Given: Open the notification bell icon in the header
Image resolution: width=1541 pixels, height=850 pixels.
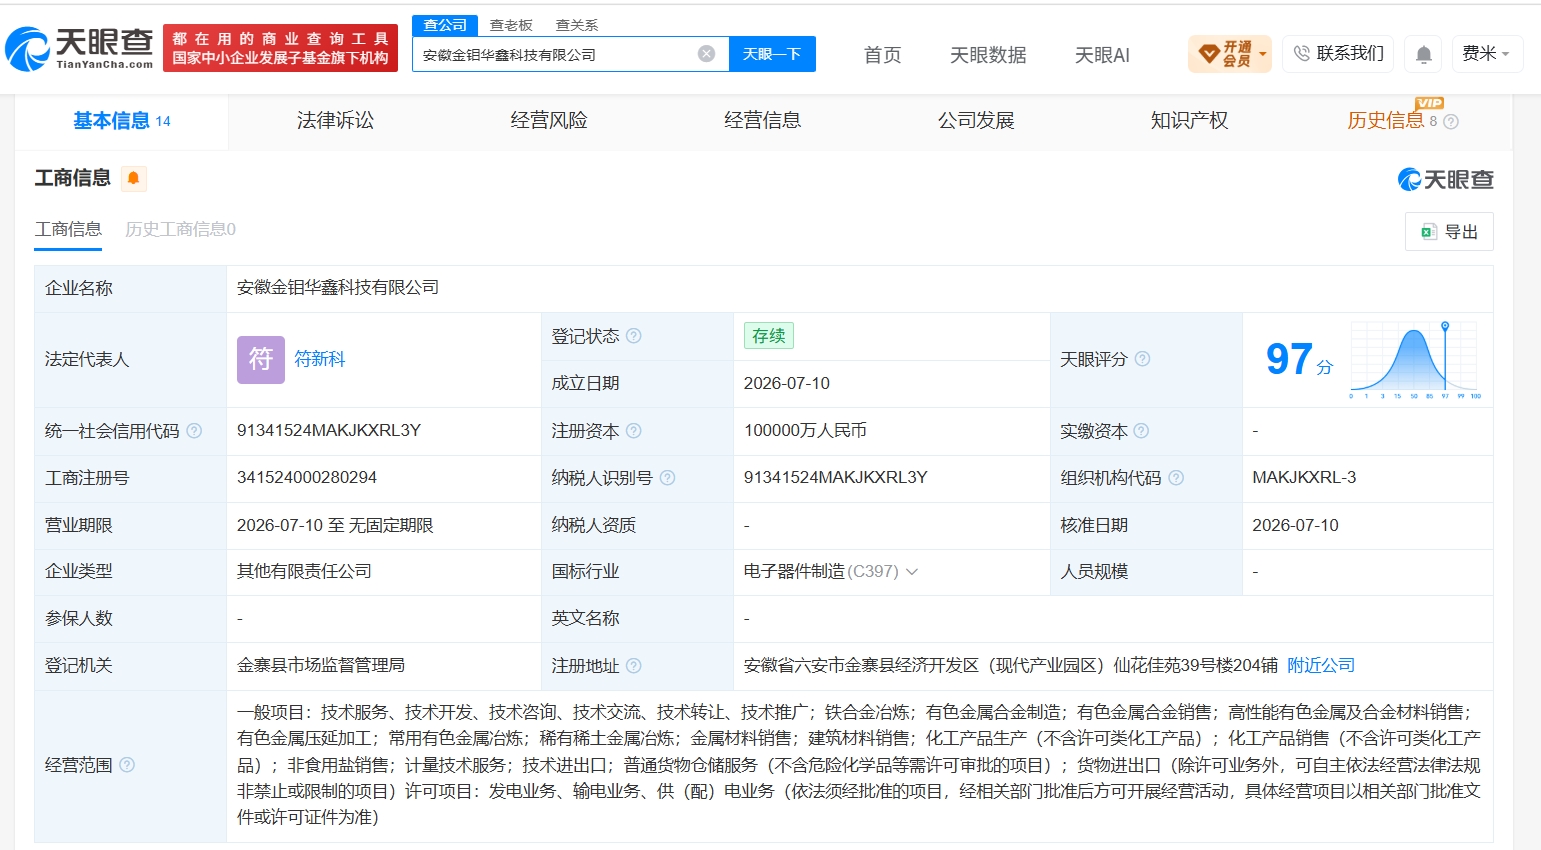Looking at the screenshot, I should pos(1424,54).
